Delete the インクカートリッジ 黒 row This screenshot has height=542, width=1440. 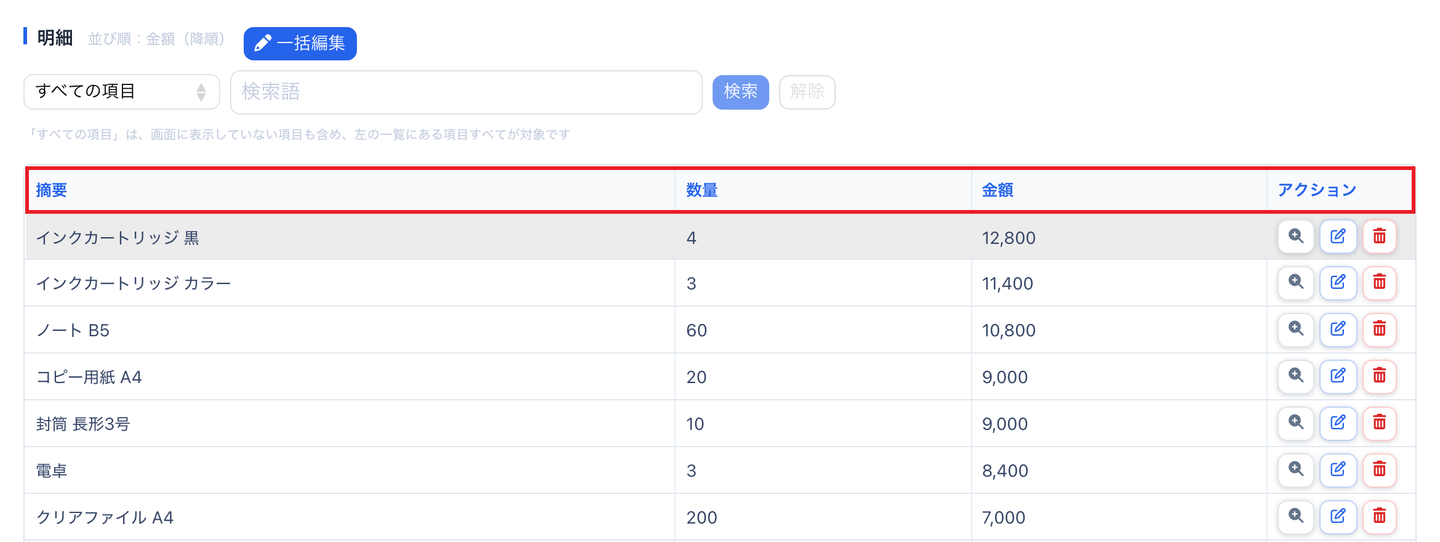[x=1379, y=237]
